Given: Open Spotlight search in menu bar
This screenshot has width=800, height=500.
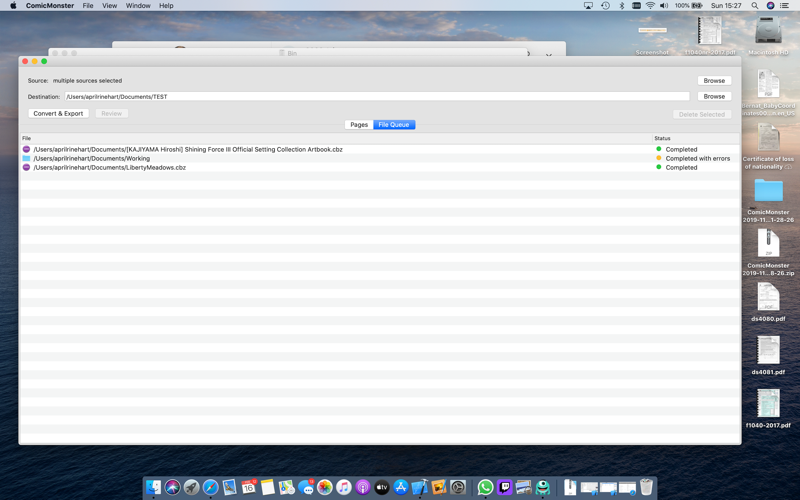Looking at the screenshot, I should click(754, 6).
